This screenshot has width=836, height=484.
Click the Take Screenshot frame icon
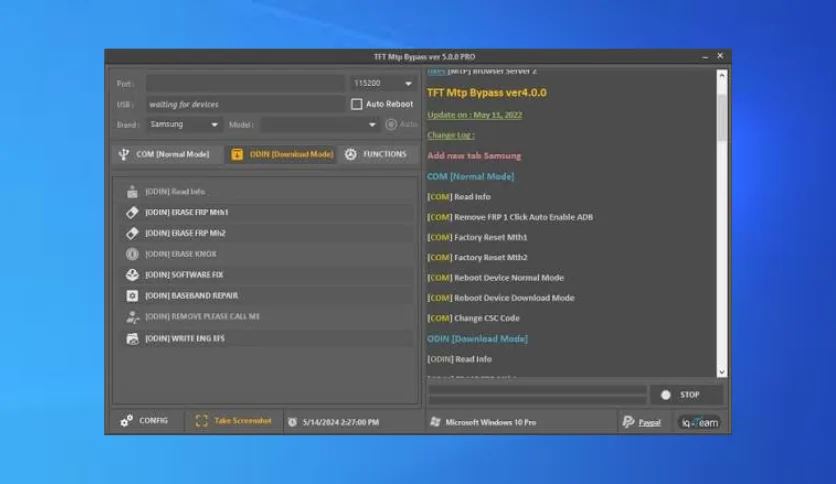click(202, 421)
